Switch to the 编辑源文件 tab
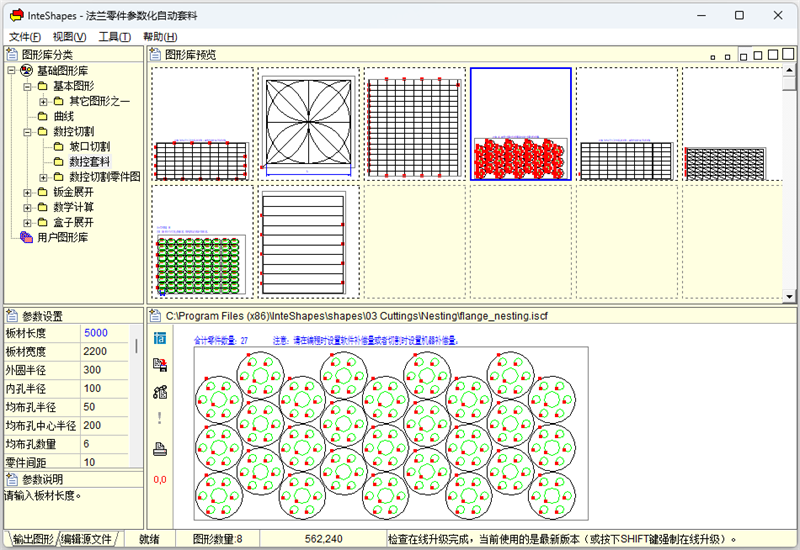 [x=87, y=539]
